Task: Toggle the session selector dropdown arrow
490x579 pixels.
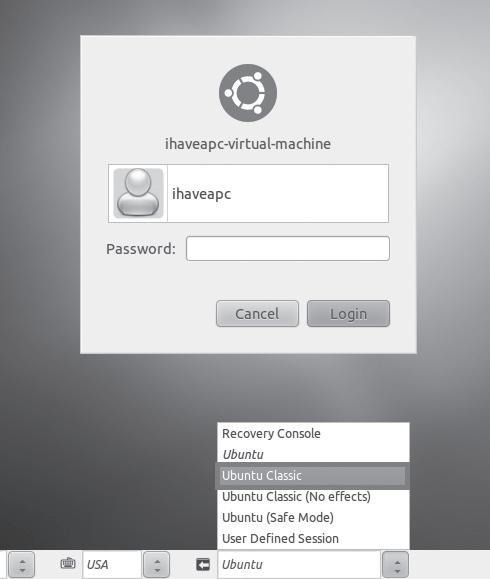Action: [395, 565]
